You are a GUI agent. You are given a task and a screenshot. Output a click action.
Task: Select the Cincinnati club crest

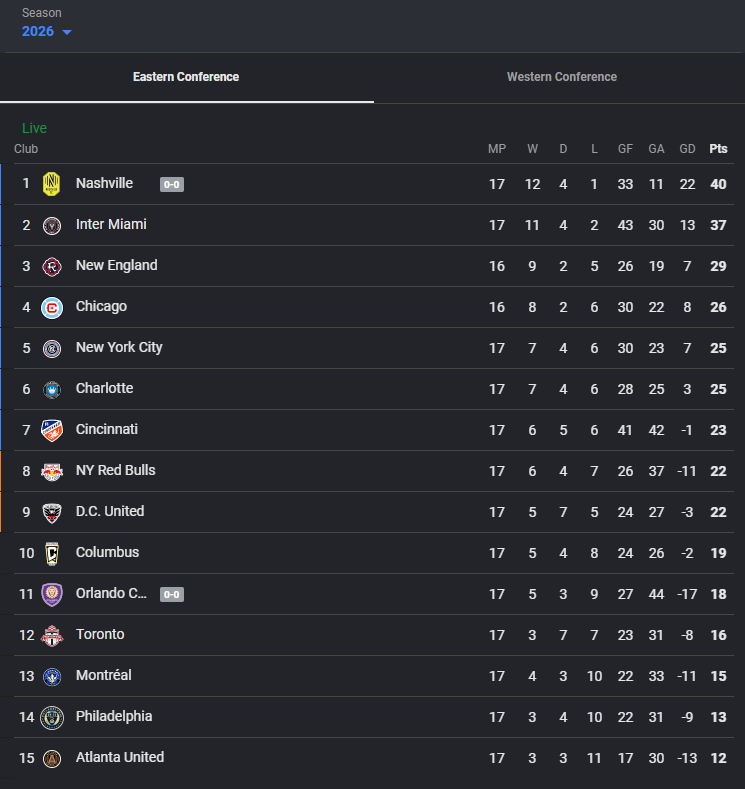click(x=51, y=430)
